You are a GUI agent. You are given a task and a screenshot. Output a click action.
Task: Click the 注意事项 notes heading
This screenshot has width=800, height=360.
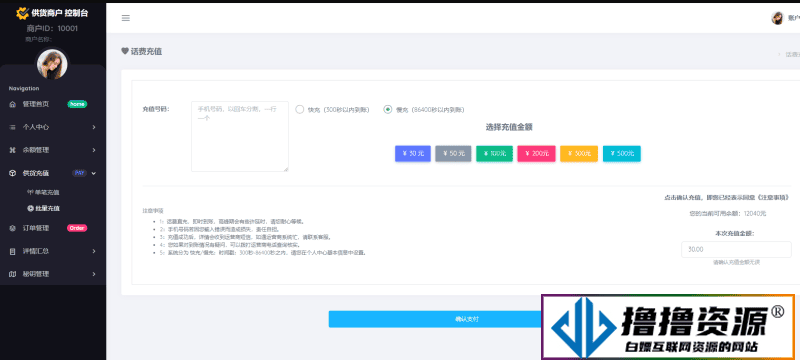pyautogui.click(x=153, y=210)
